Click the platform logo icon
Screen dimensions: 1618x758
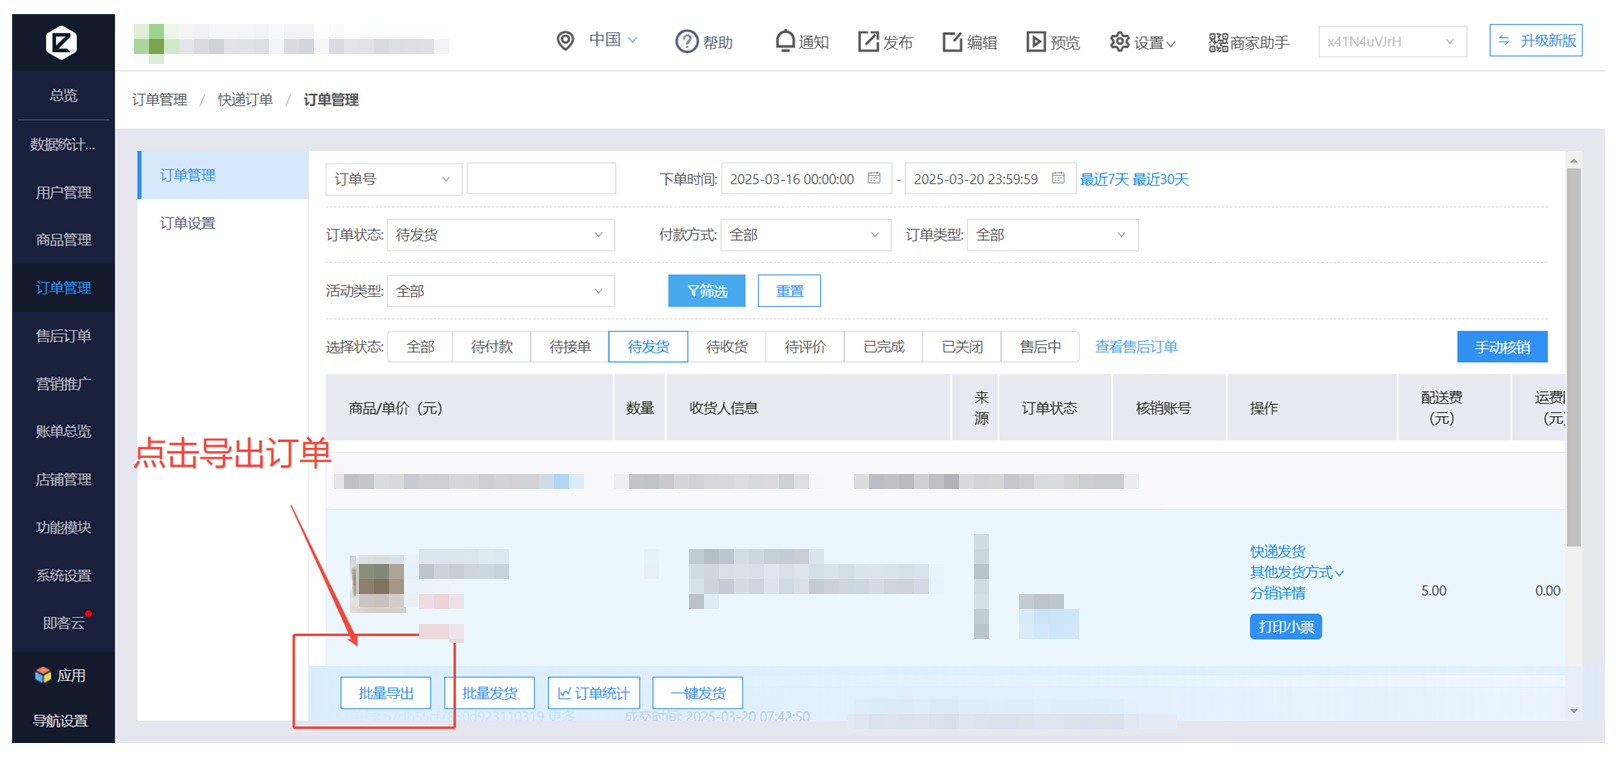coord(62,42)
